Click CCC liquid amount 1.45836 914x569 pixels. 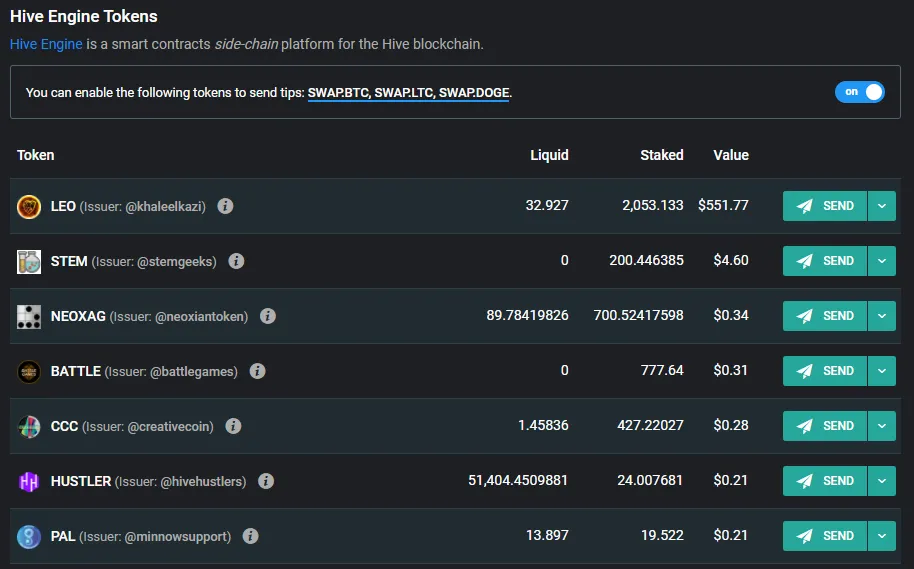tap(543, 425)
